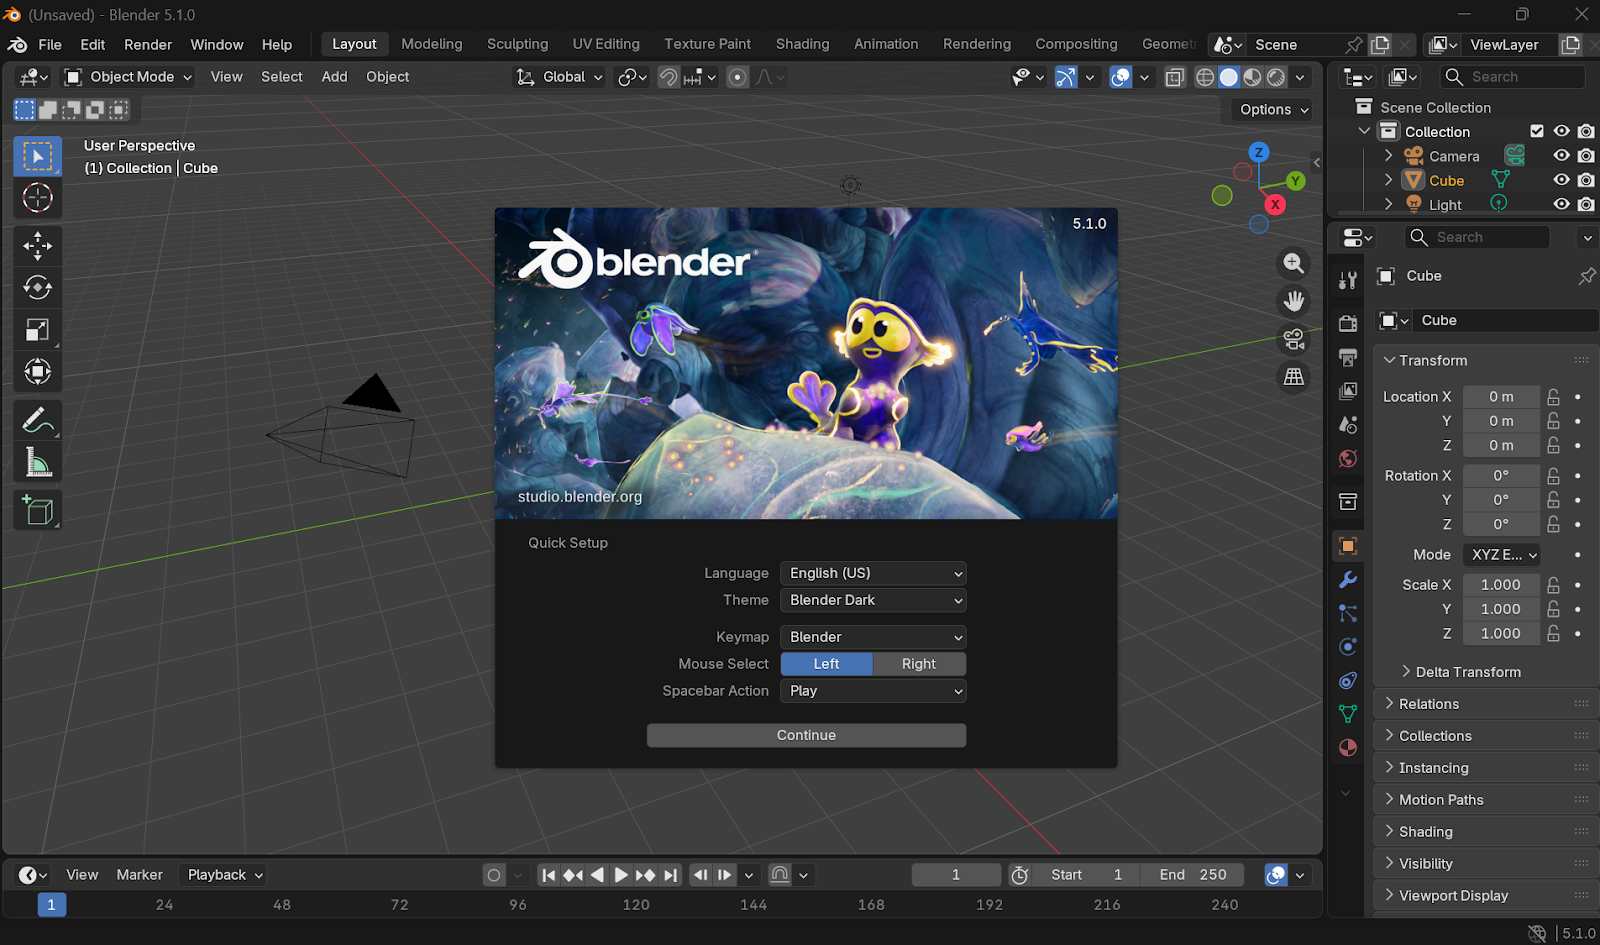Toggle the Cube eye visibility in outliner

pyautogui.click(x=1561, y=180)
